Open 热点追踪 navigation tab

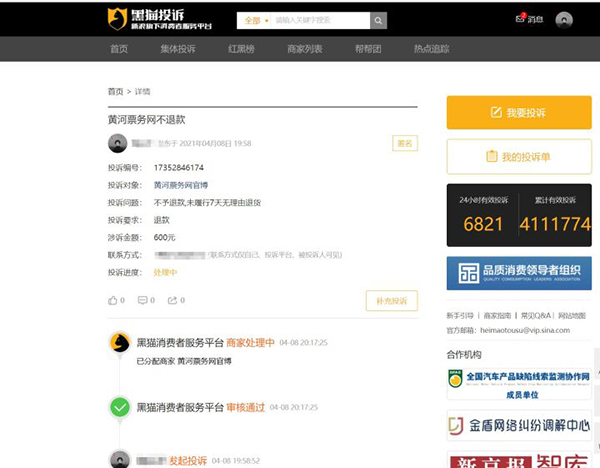[x=432, y=49]
